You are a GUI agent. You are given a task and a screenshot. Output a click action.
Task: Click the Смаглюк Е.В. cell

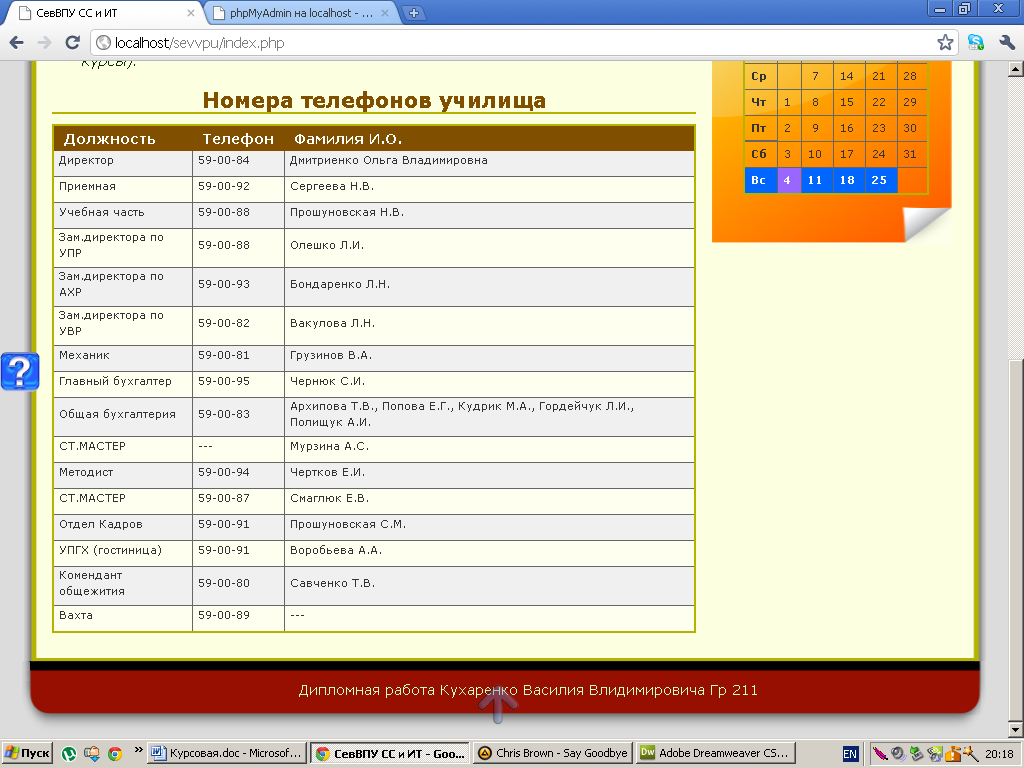click(489, 501)
